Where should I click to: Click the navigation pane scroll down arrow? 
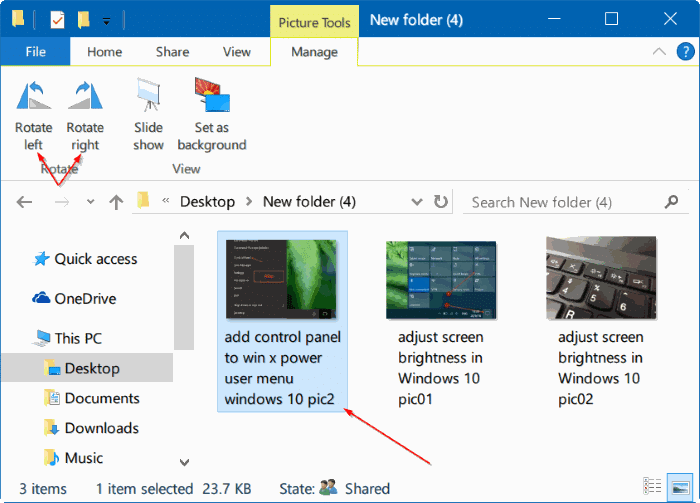pyautogui.click(x=184, y=462)
